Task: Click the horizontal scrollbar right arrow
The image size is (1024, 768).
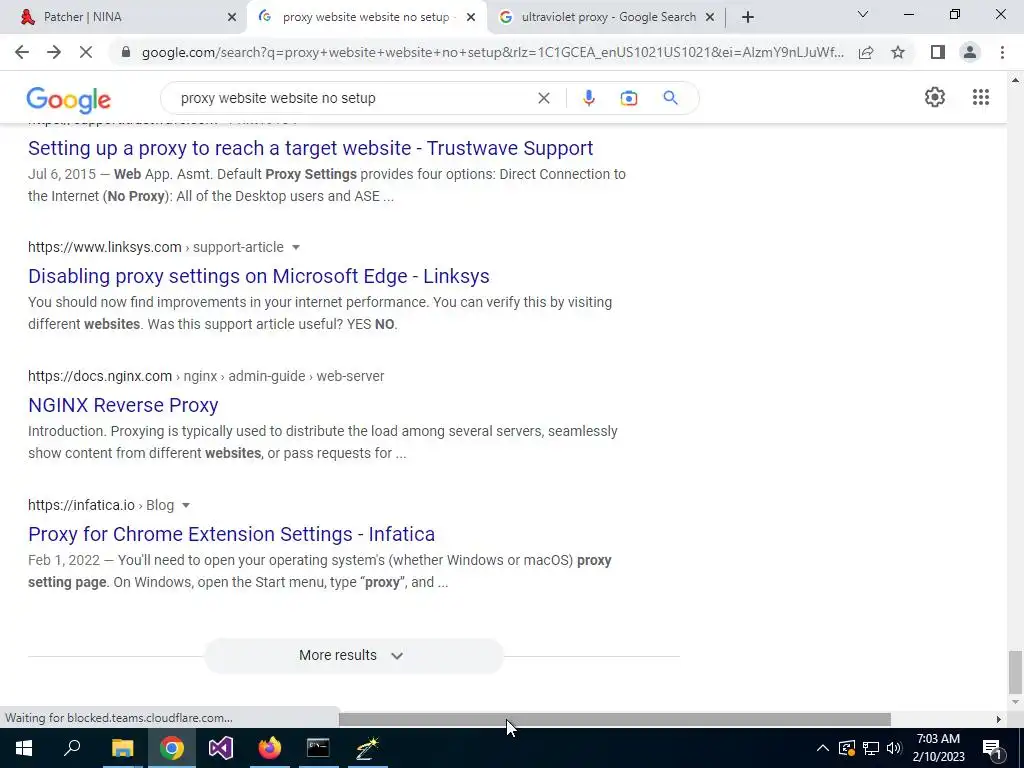Action: 999,719
